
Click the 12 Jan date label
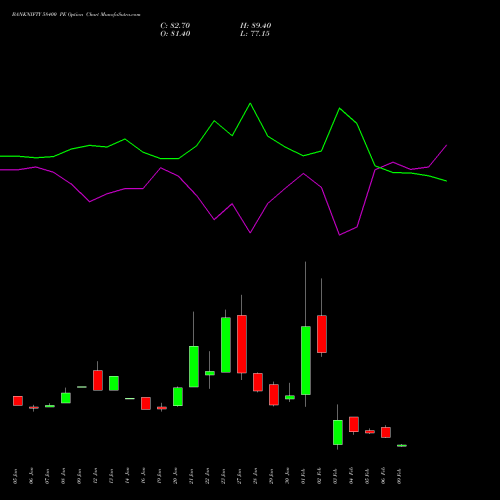pos(95,476)
